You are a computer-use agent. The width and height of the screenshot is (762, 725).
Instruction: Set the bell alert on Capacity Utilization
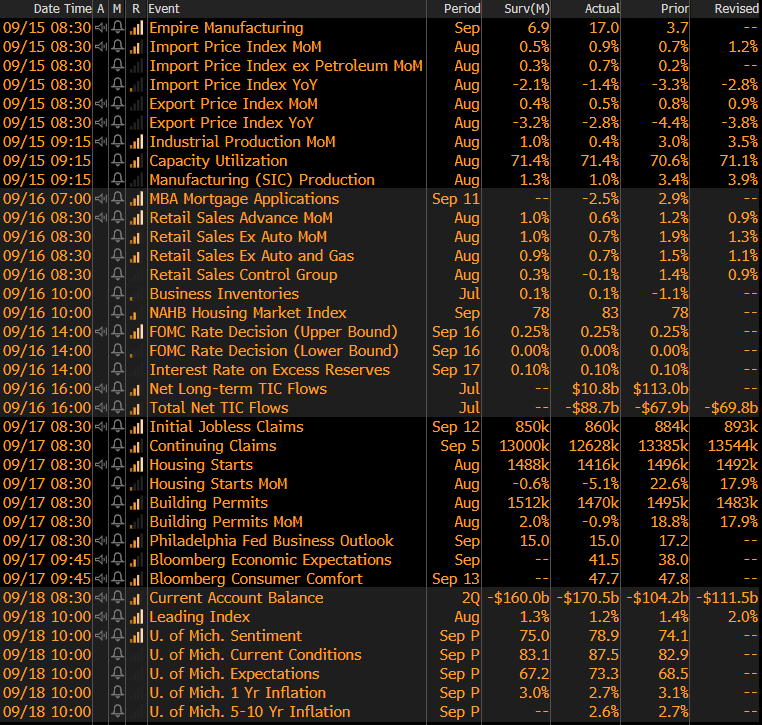(x=117, y=160)
